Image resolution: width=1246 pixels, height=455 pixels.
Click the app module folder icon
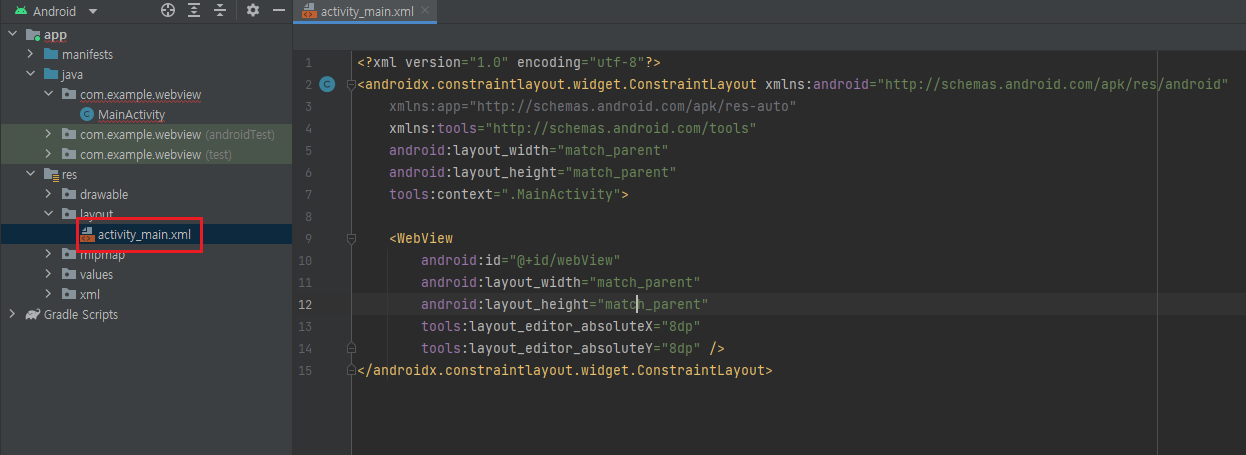click(32, 35)
